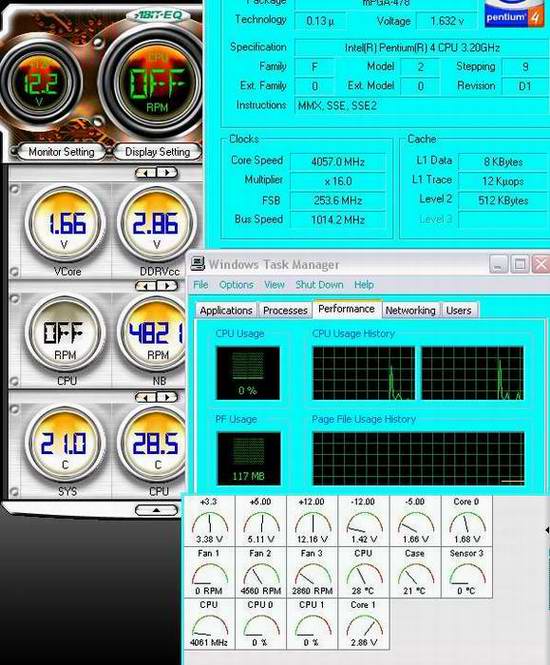Switch to Processes tab
Screen dimensions: 550x665
pyautogui.click(x=285, y=310)
